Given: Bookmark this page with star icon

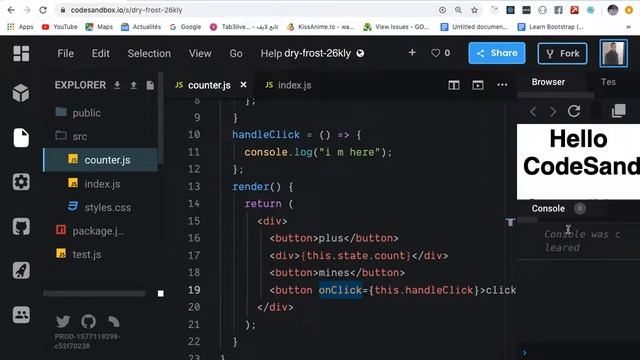Looking at the screenshot, I should 474,10.
